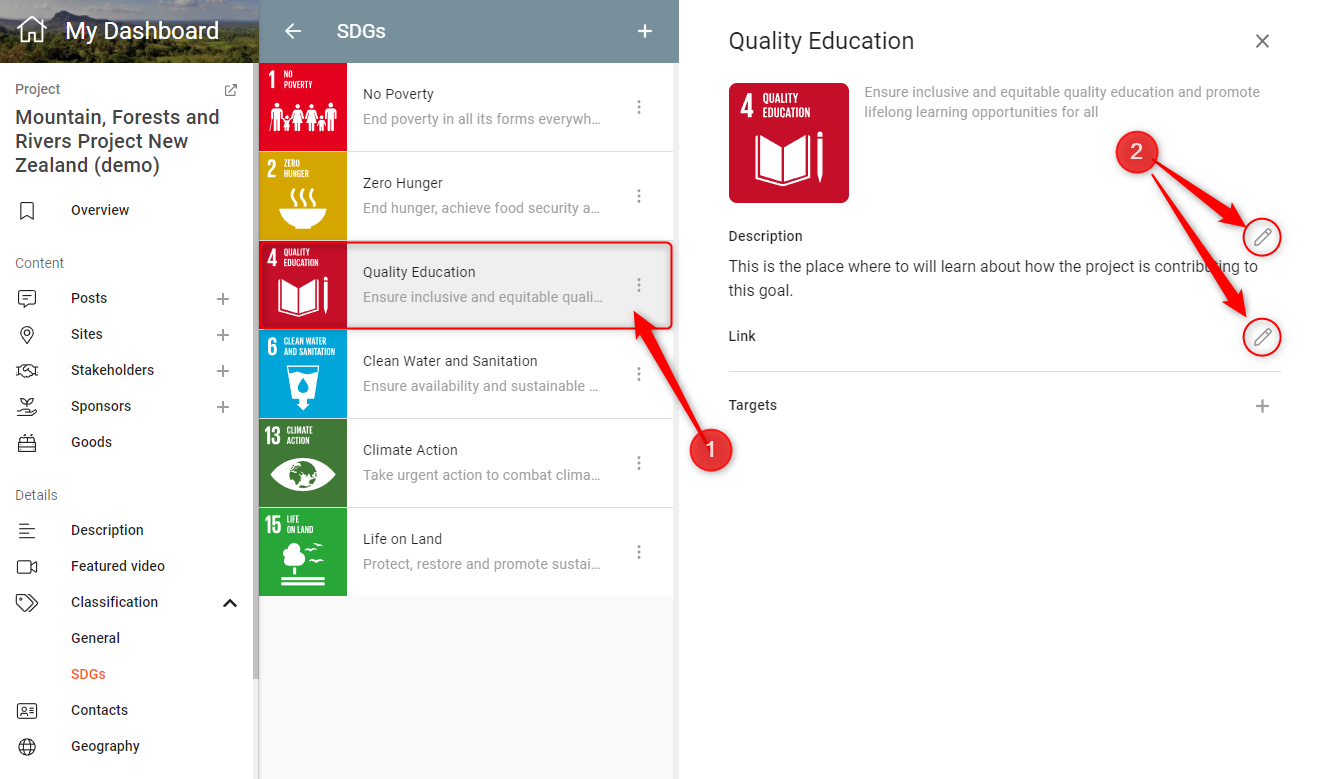Click the Sites location pin icon
1325x779 pixels.
click(x=27, y=334)
